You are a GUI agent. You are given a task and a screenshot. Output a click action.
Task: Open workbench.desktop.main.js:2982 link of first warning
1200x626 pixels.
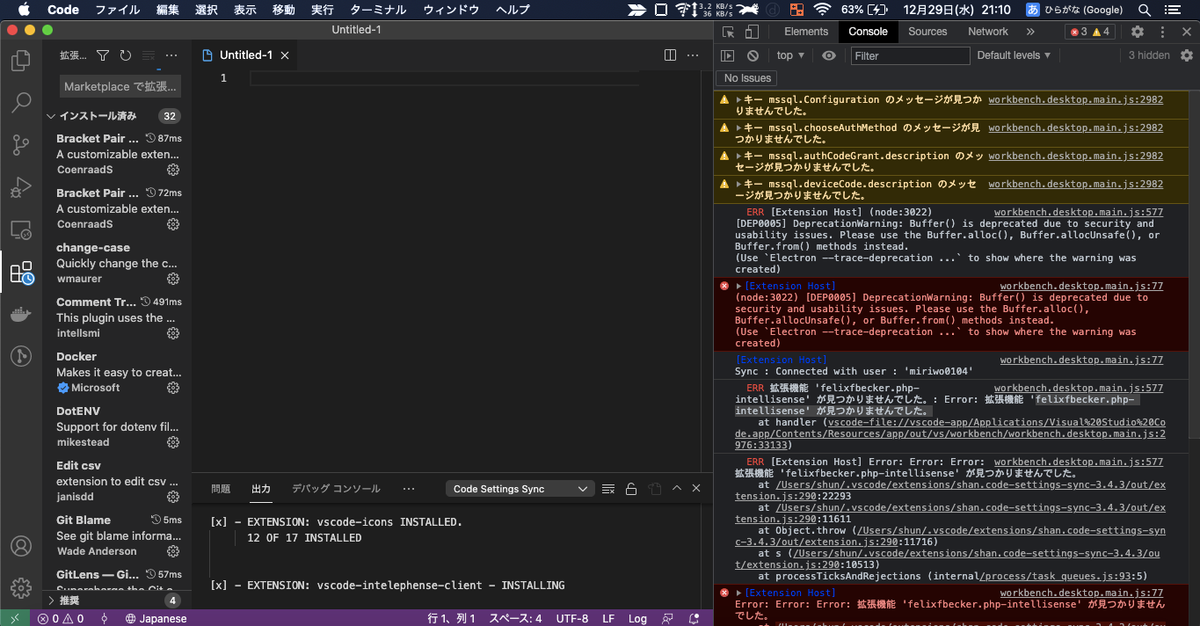(1075, 100)
